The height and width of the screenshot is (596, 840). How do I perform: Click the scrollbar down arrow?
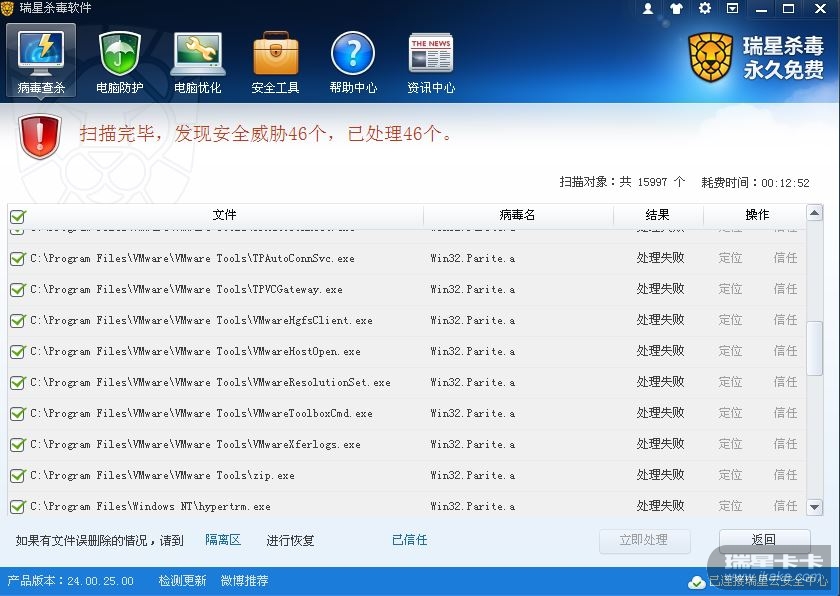coord(814,507)
